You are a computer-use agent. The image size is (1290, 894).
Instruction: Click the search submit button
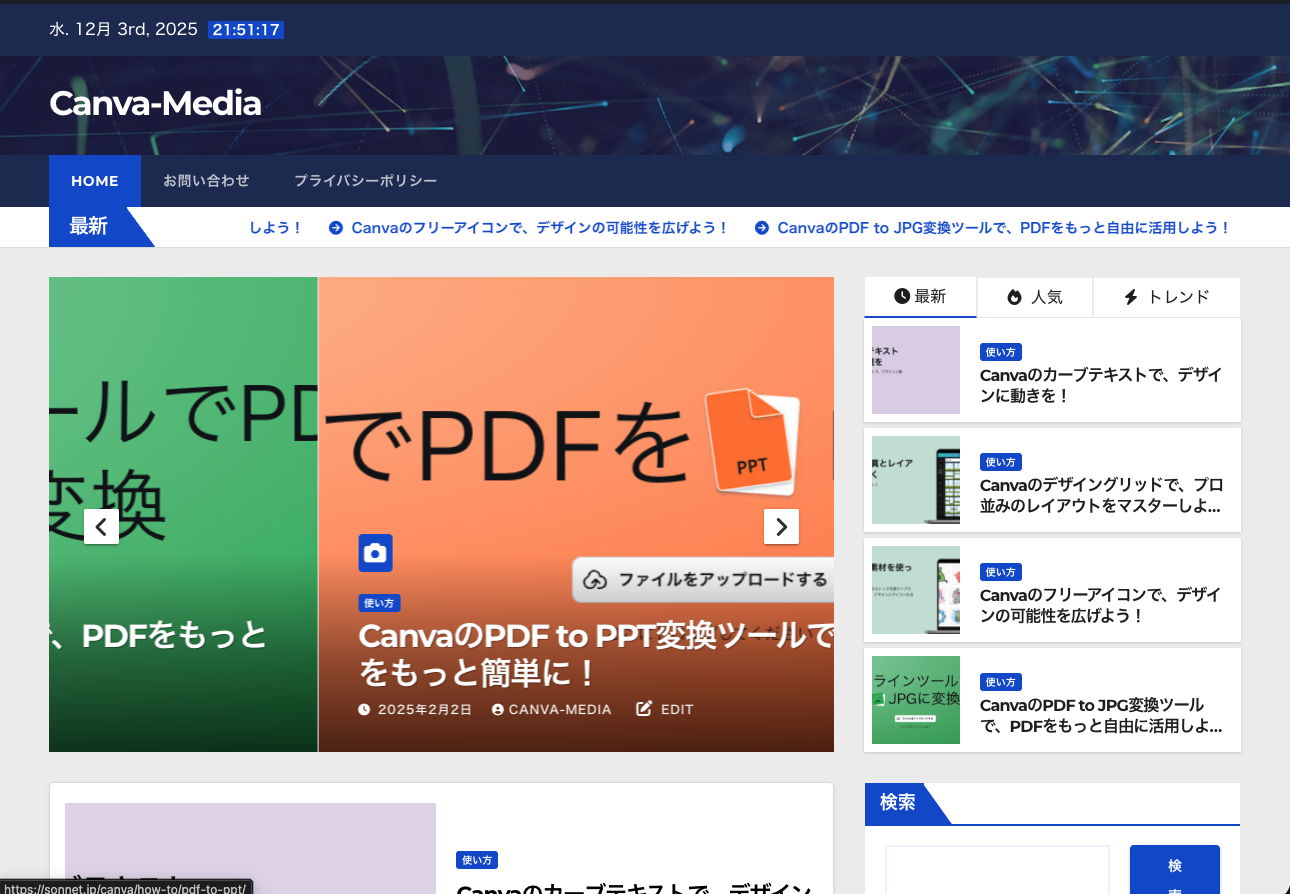[x=1174, y=870]
